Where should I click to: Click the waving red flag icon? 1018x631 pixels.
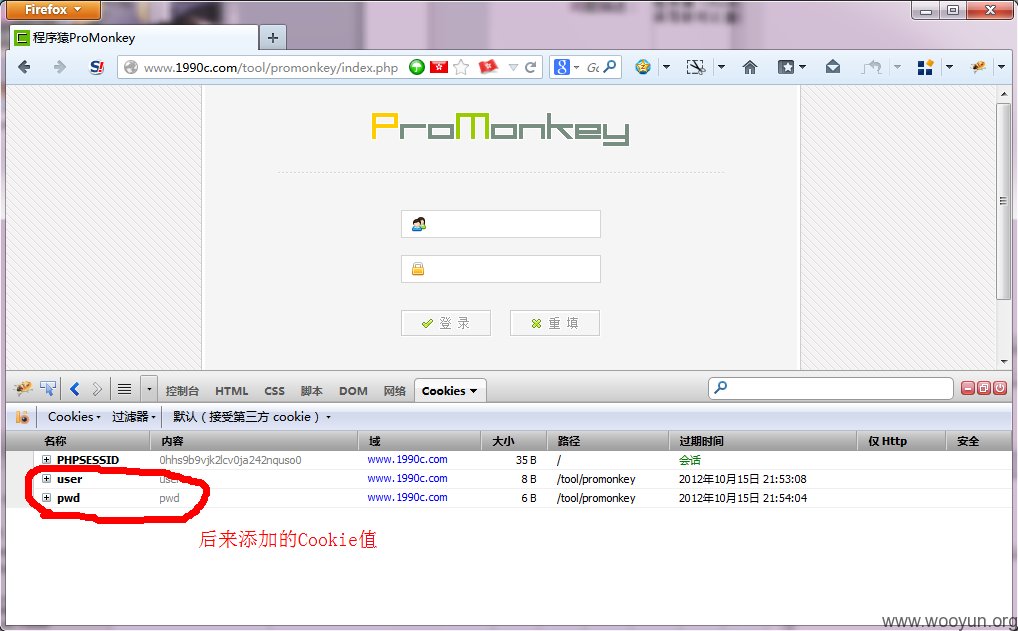click(488, 67)
